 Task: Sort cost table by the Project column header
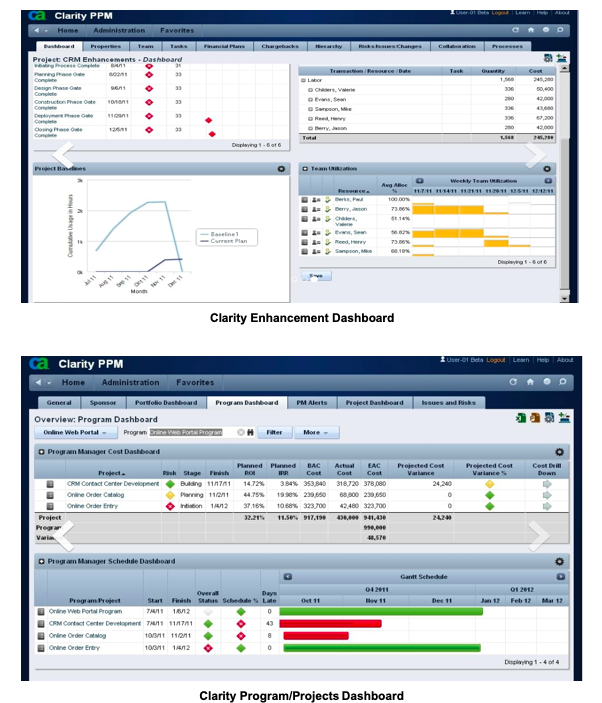[x=112, y=473]
